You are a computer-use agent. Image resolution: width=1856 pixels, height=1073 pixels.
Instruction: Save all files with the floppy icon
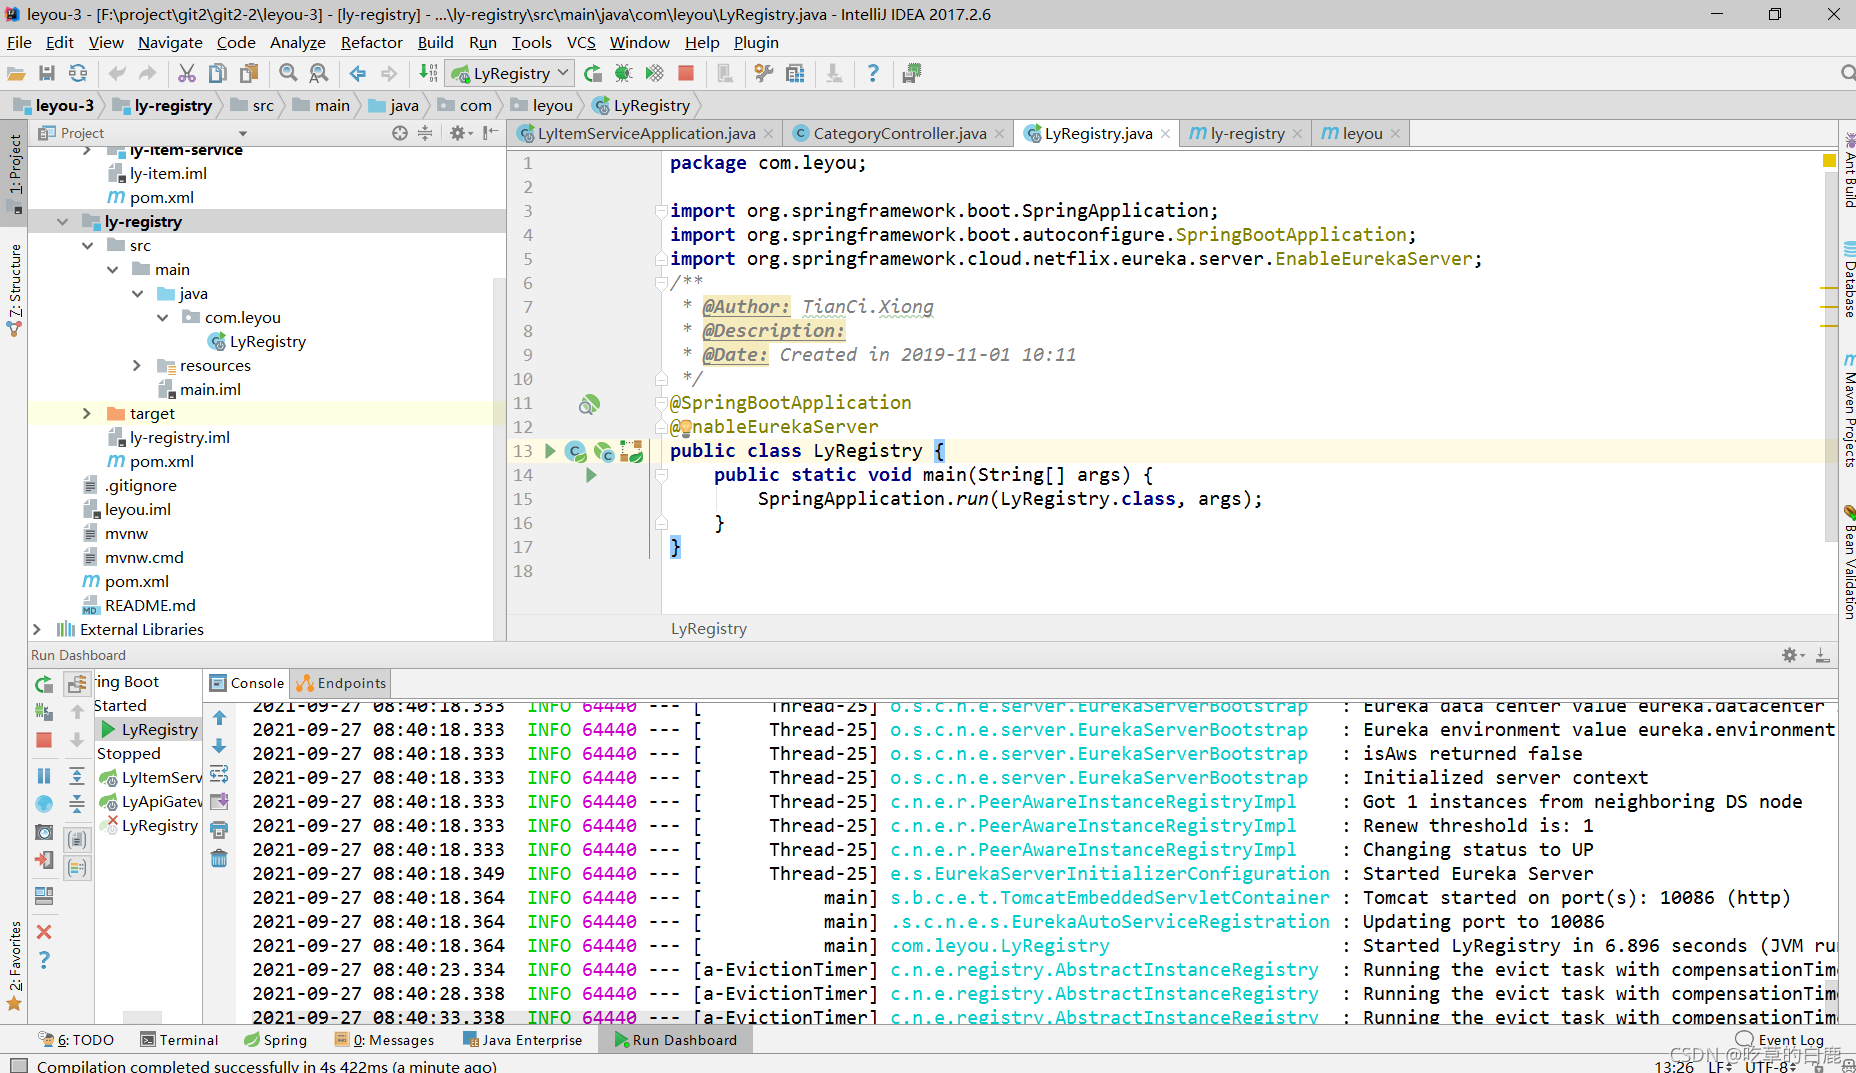click(x=47, y=73)
